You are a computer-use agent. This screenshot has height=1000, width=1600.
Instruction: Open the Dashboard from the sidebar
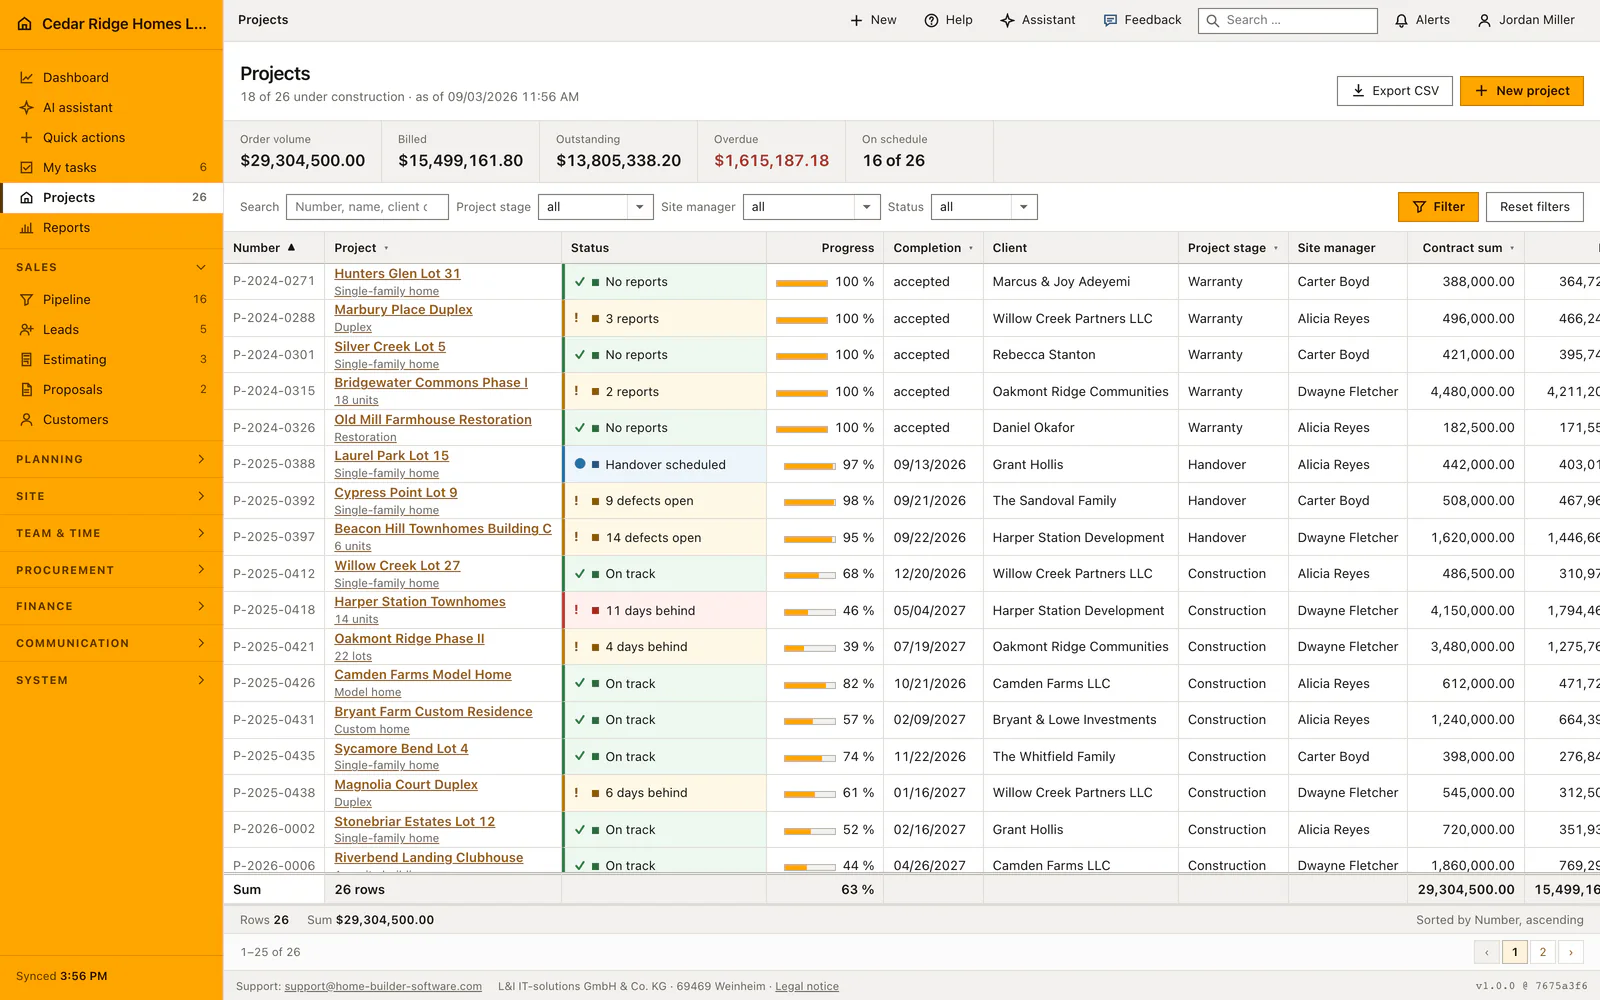click(111, 77)
